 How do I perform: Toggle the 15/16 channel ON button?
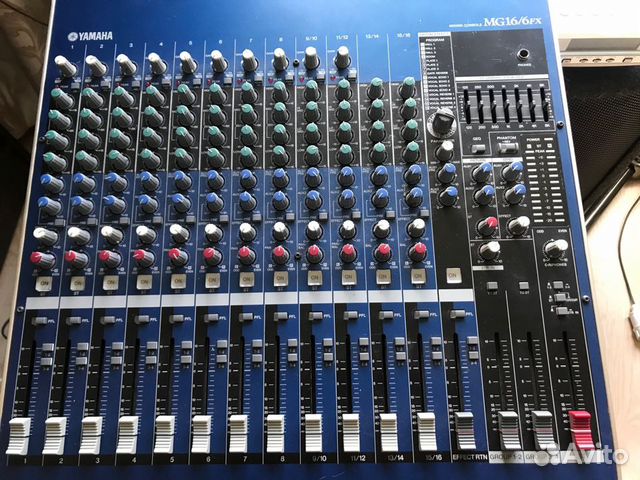click(x=418, y=276)
